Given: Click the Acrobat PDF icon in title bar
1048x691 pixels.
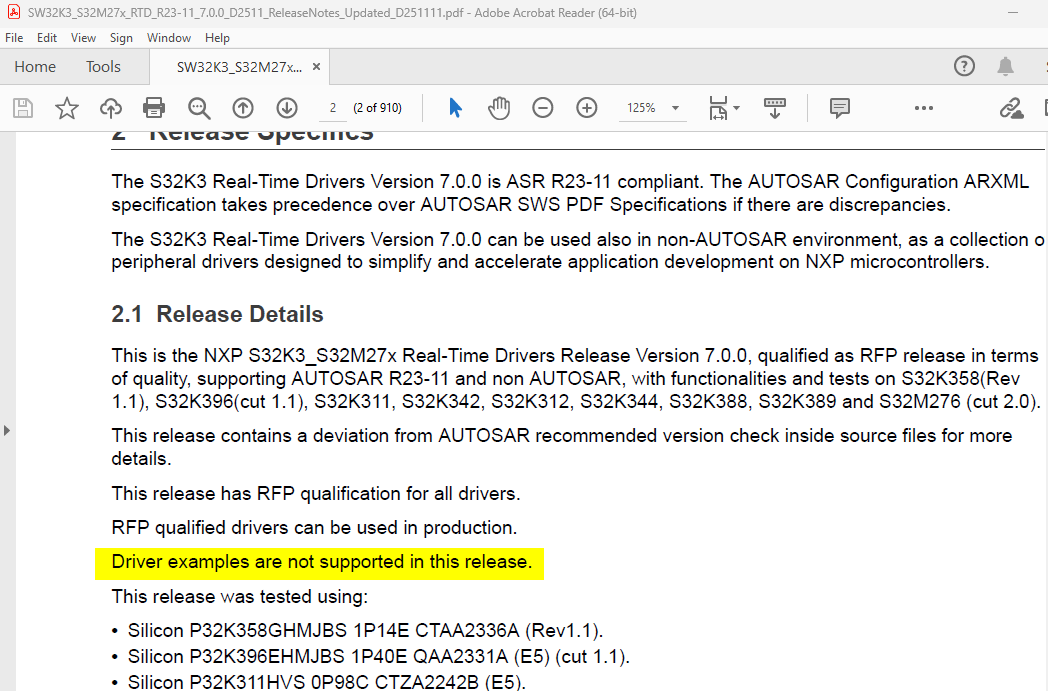Looking at the screenshot, I should [x=13, y=12].
